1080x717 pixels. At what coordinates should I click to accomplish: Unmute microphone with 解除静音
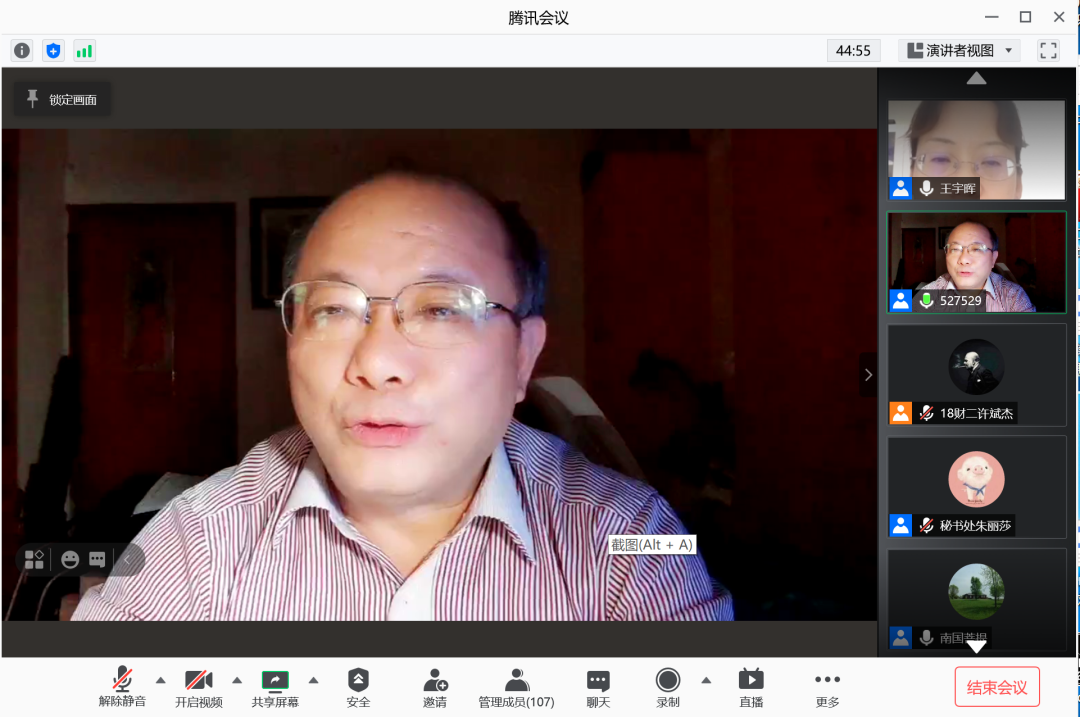122,688
